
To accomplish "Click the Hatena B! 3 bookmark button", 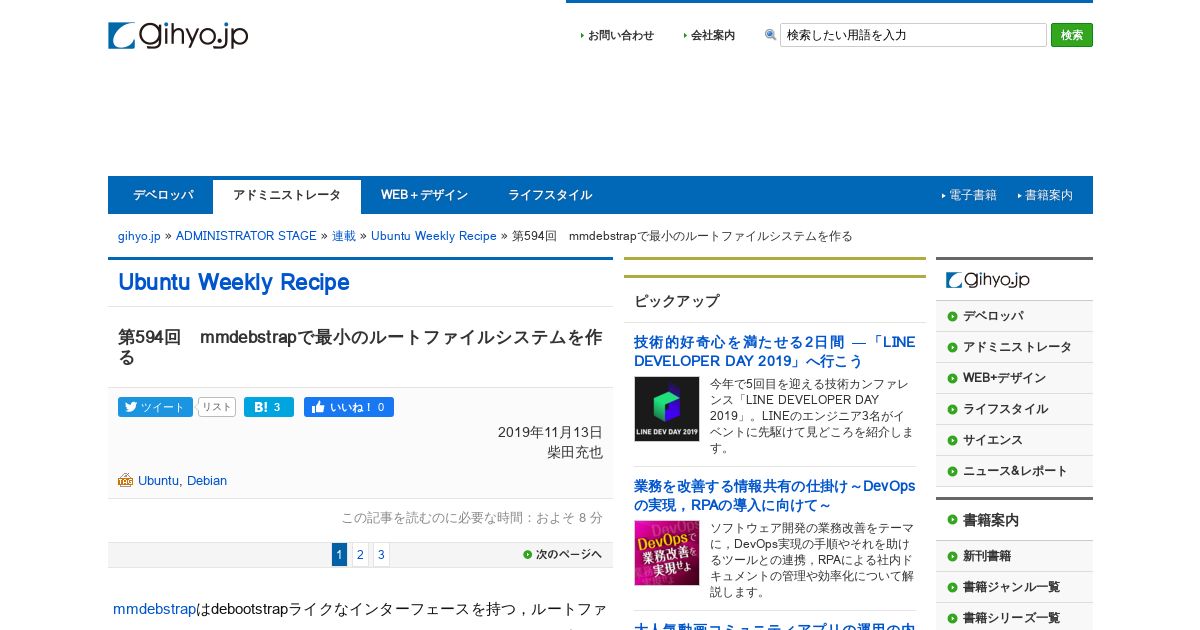I will [x=269, y=407].
